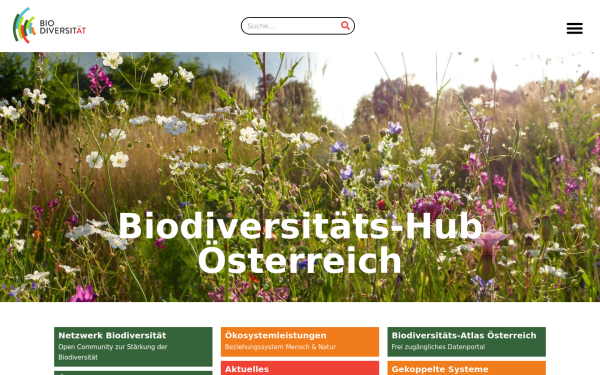This screenshot has width=600, height=375.
Task: Click 'Beziehungssystem Mensch & Natur' text
Action: tap(280, 347)
